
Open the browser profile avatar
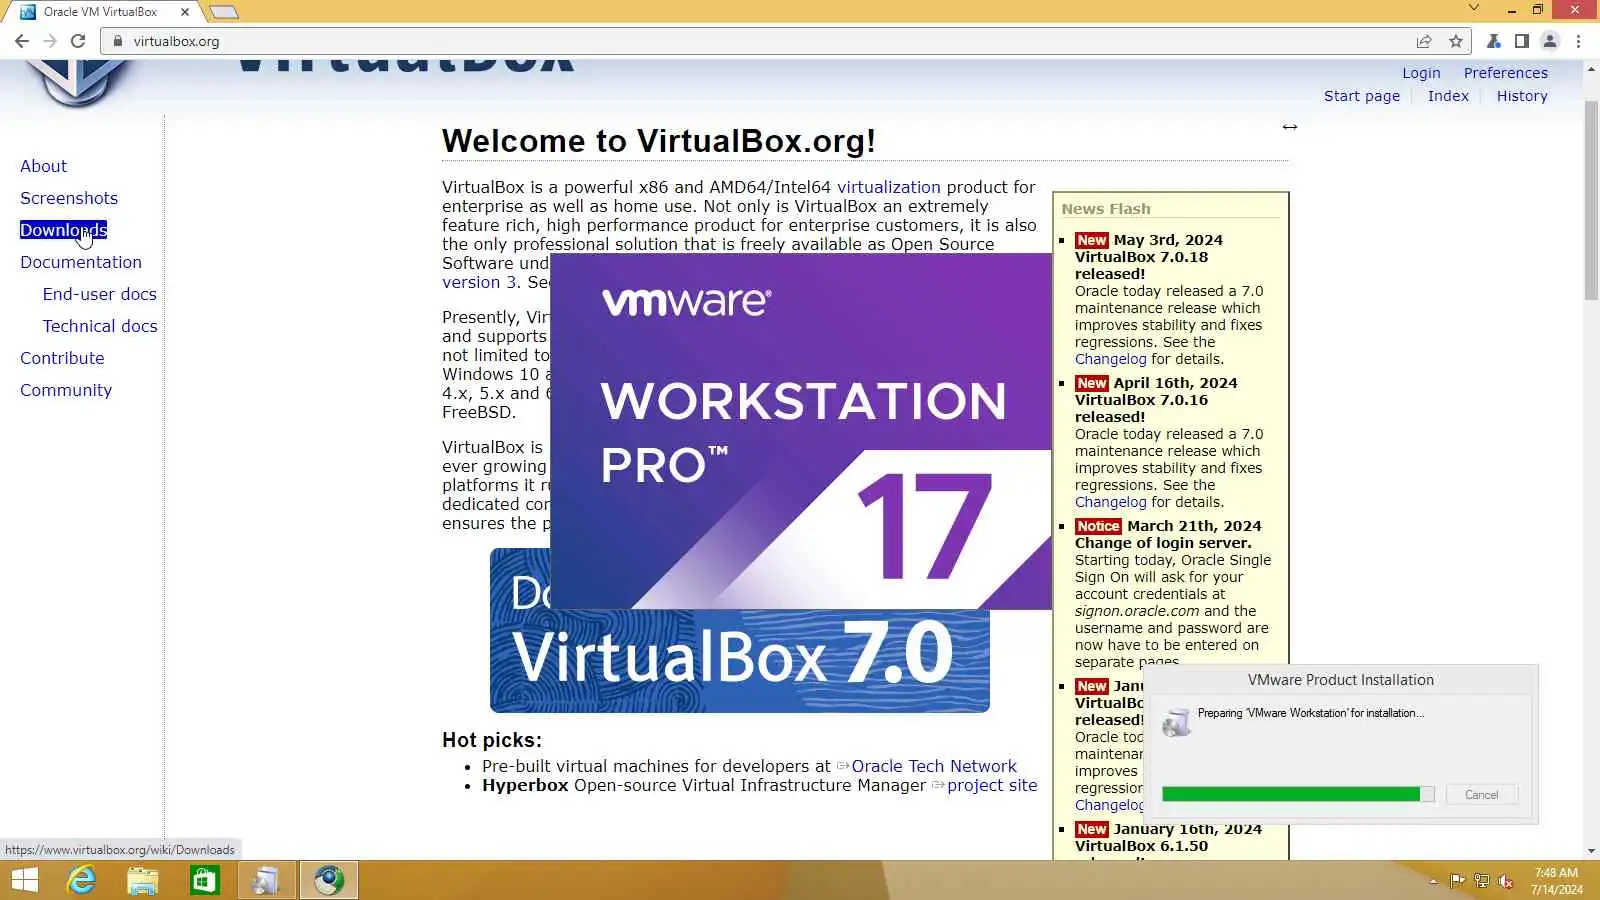[1550, 41]
